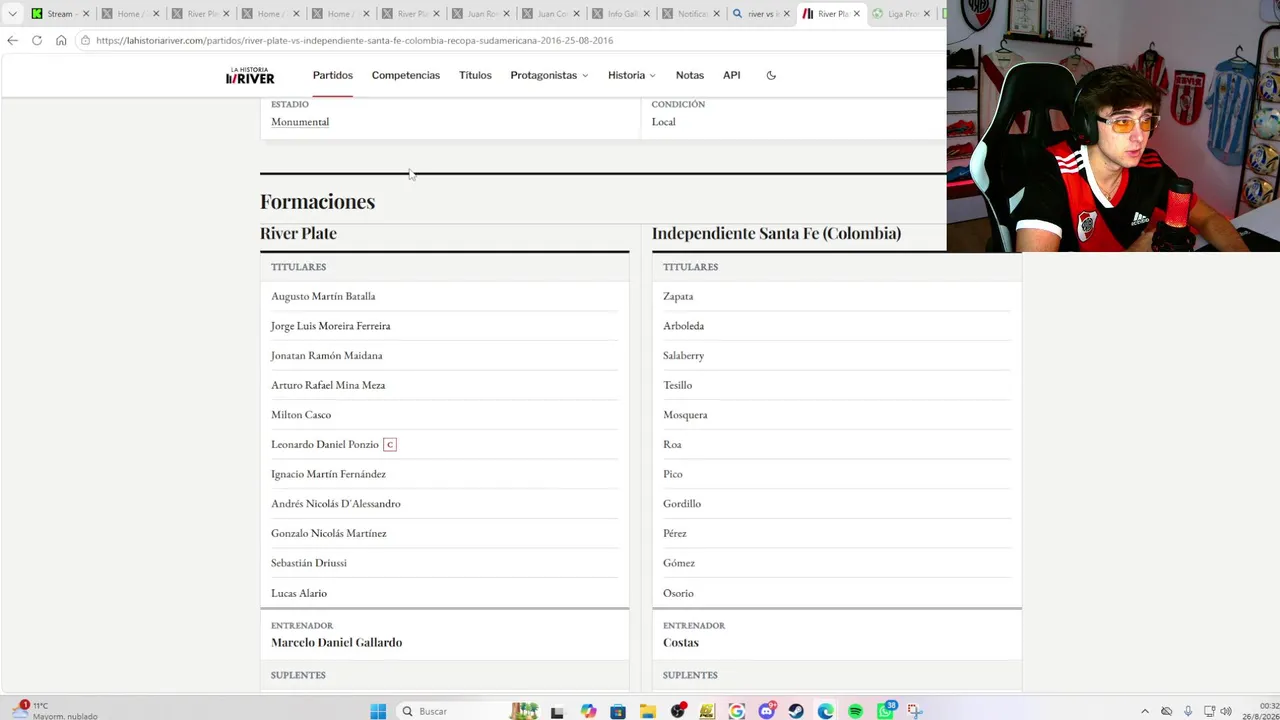This screenshot has height=720, width=1280.
Task: Open coach Marcelo Daniel Gallardo link
Action: (337, 642)
